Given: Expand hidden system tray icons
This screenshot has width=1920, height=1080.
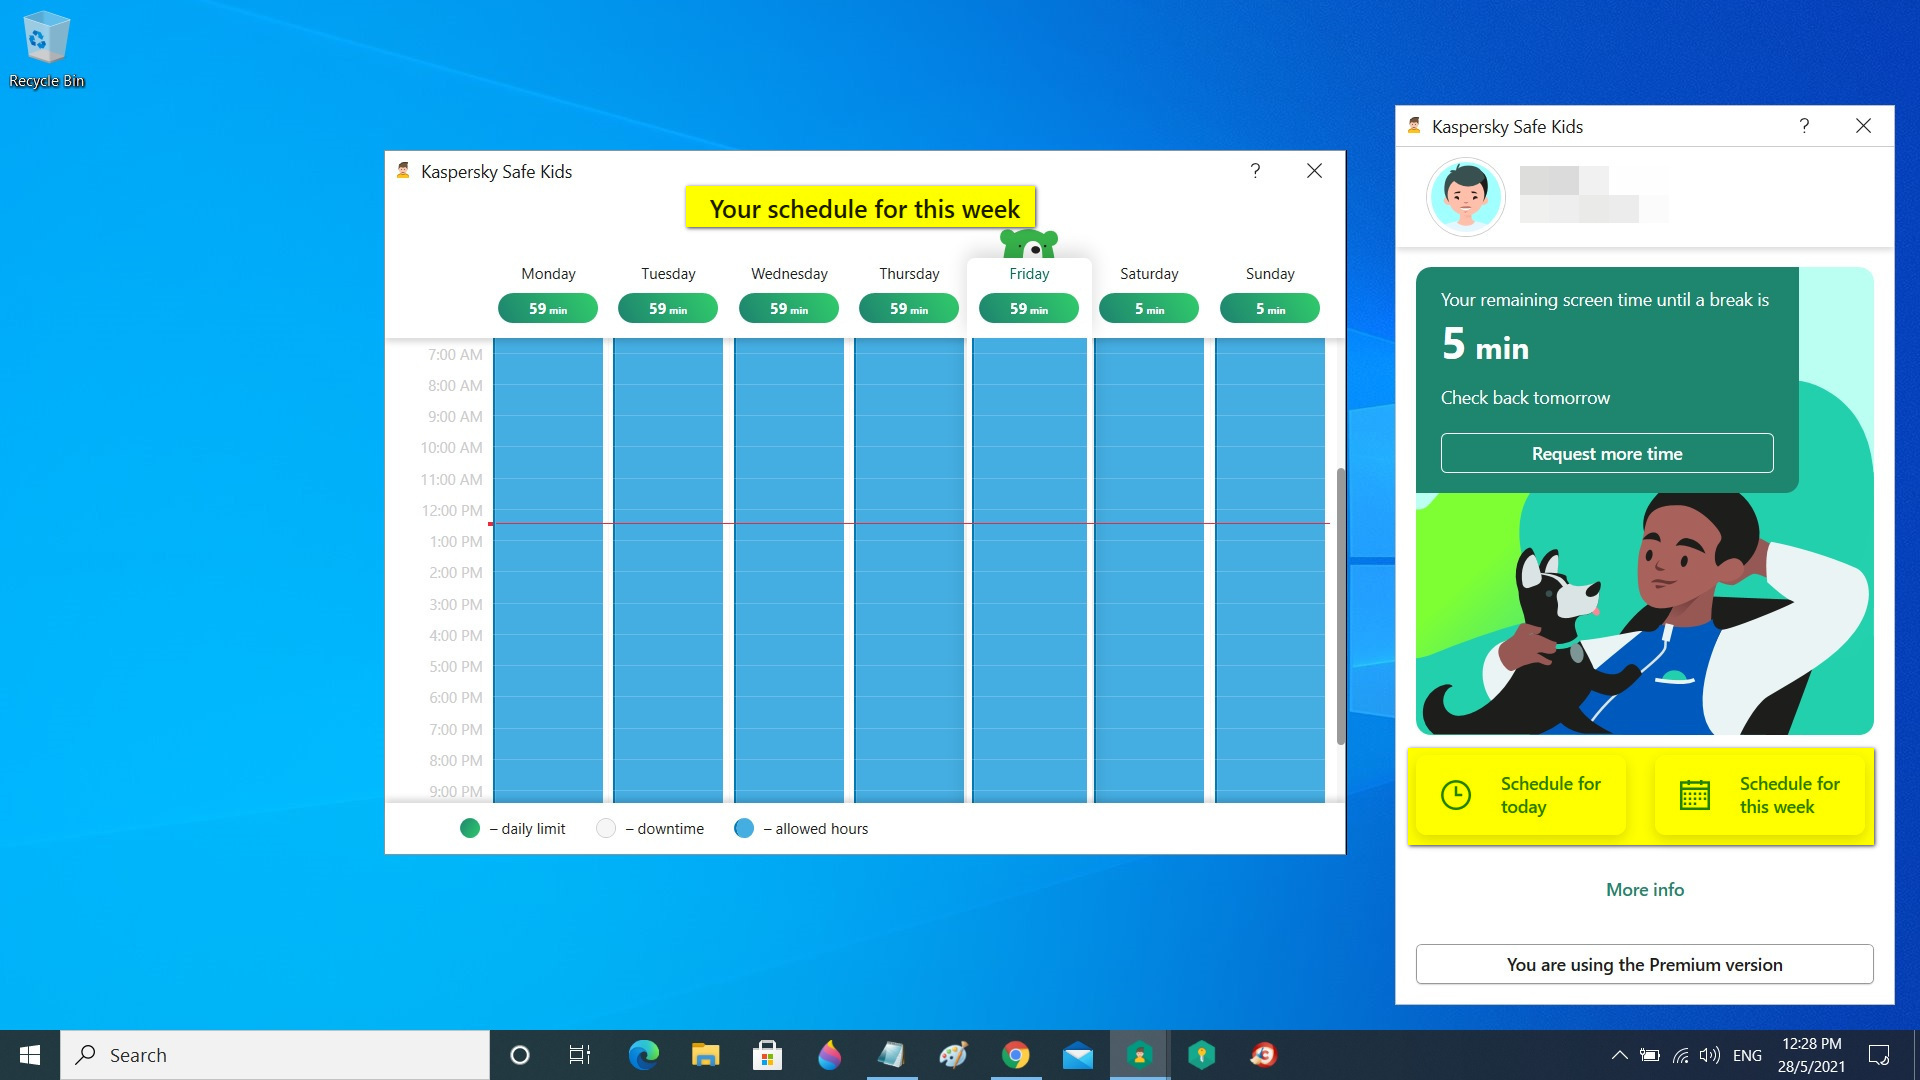Looking at the screenshot, I should click(1619, 1055).
